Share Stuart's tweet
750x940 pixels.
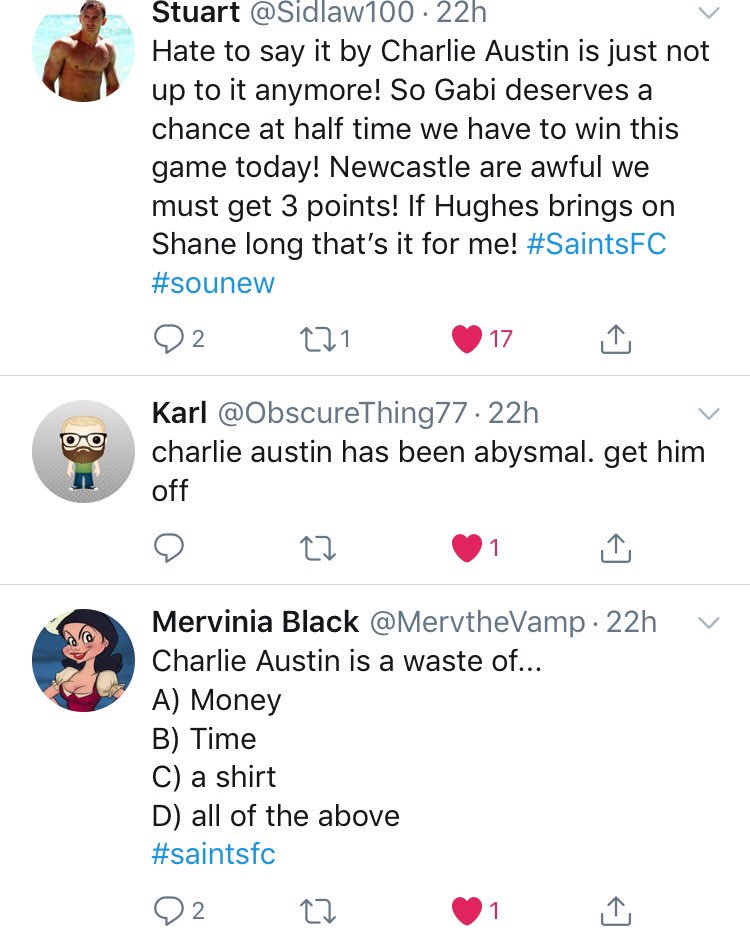(616, 339)
